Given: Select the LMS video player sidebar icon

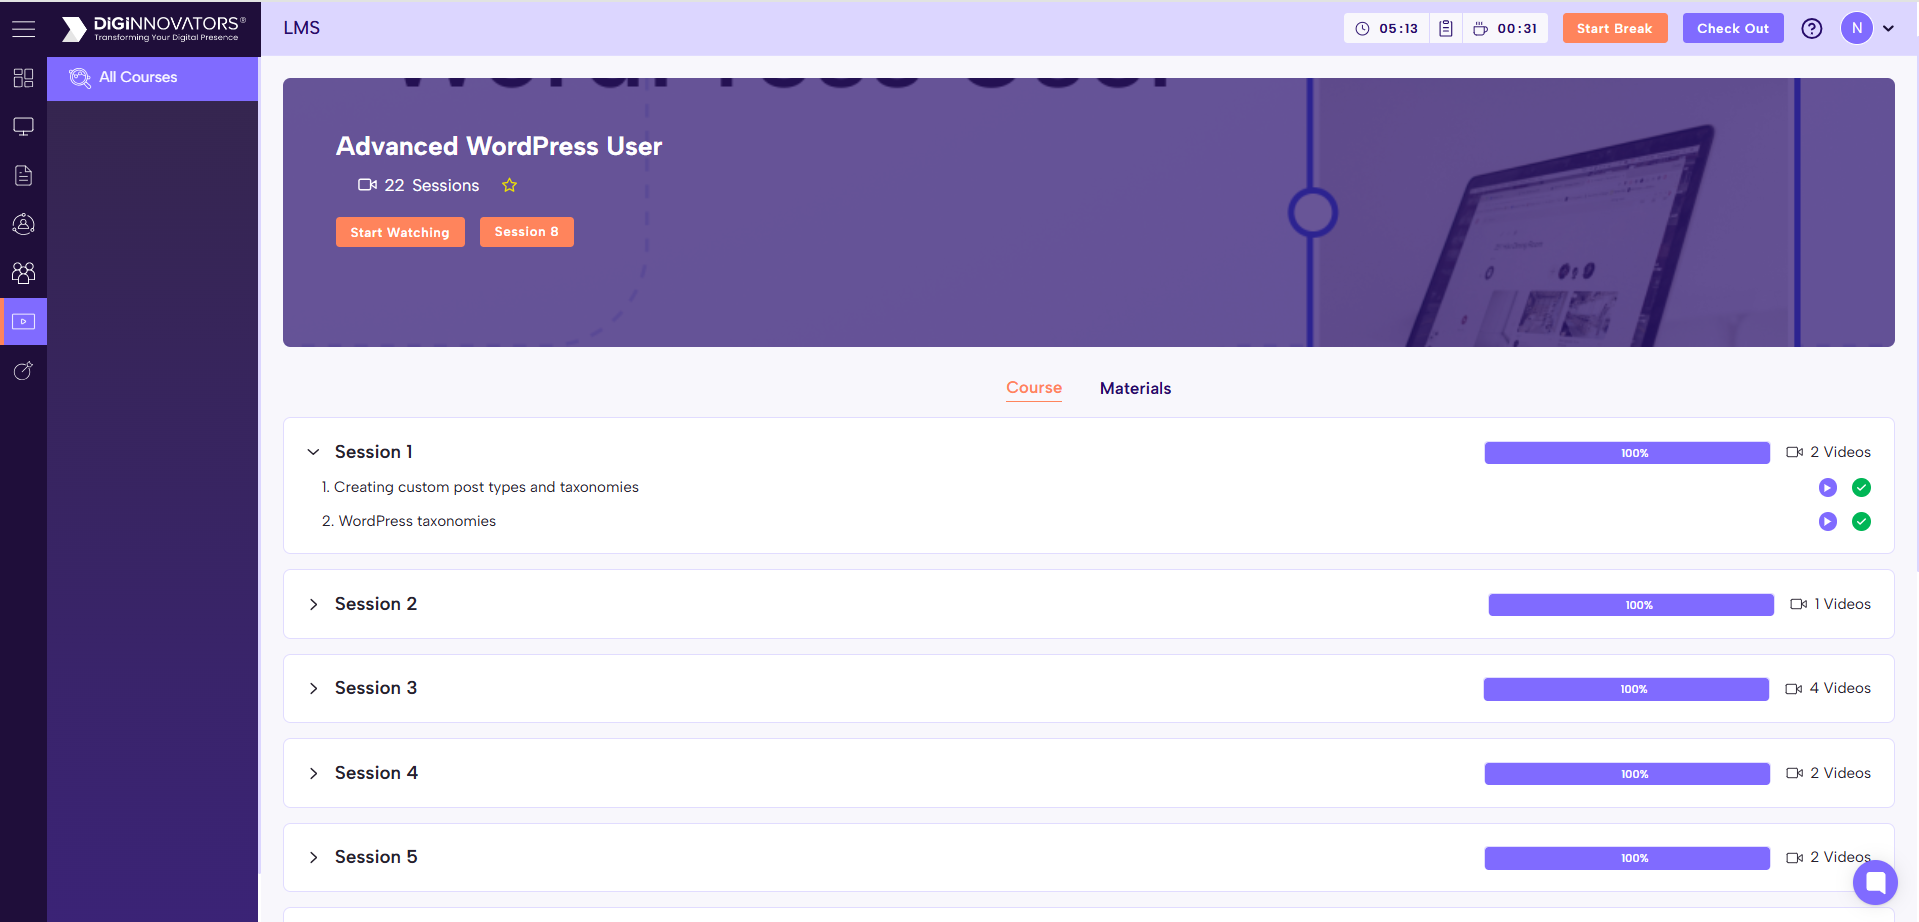Looking at the screenshot, I should (23, 321).
